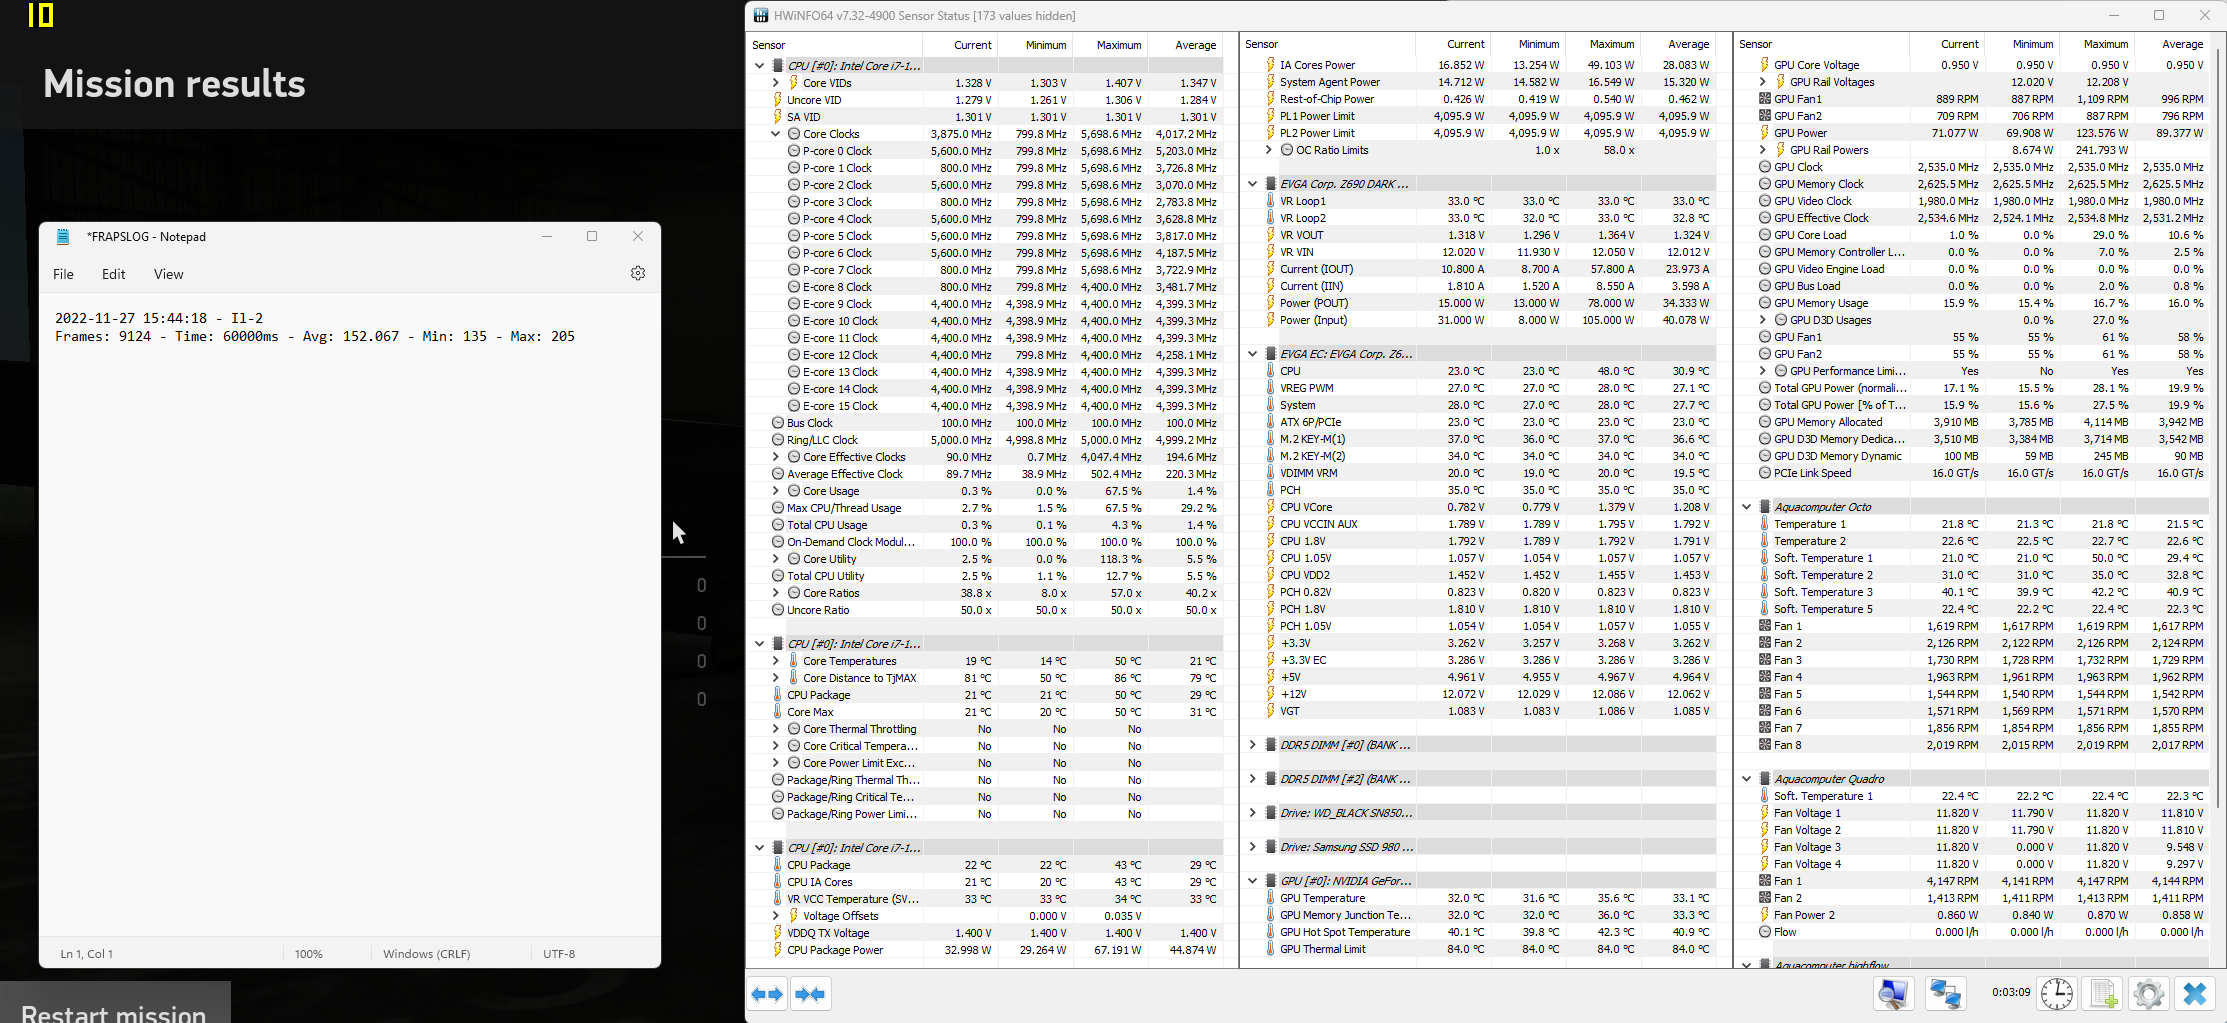This screenshot has height=1023, width=2227.
Task: Collapse the Core Clocks tree node
Action: (775, 134)
